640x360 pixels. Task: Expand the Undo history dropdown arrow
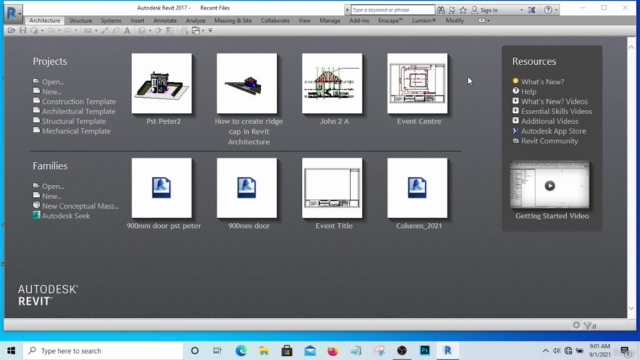pyautogui.click(x=59, y=31)
